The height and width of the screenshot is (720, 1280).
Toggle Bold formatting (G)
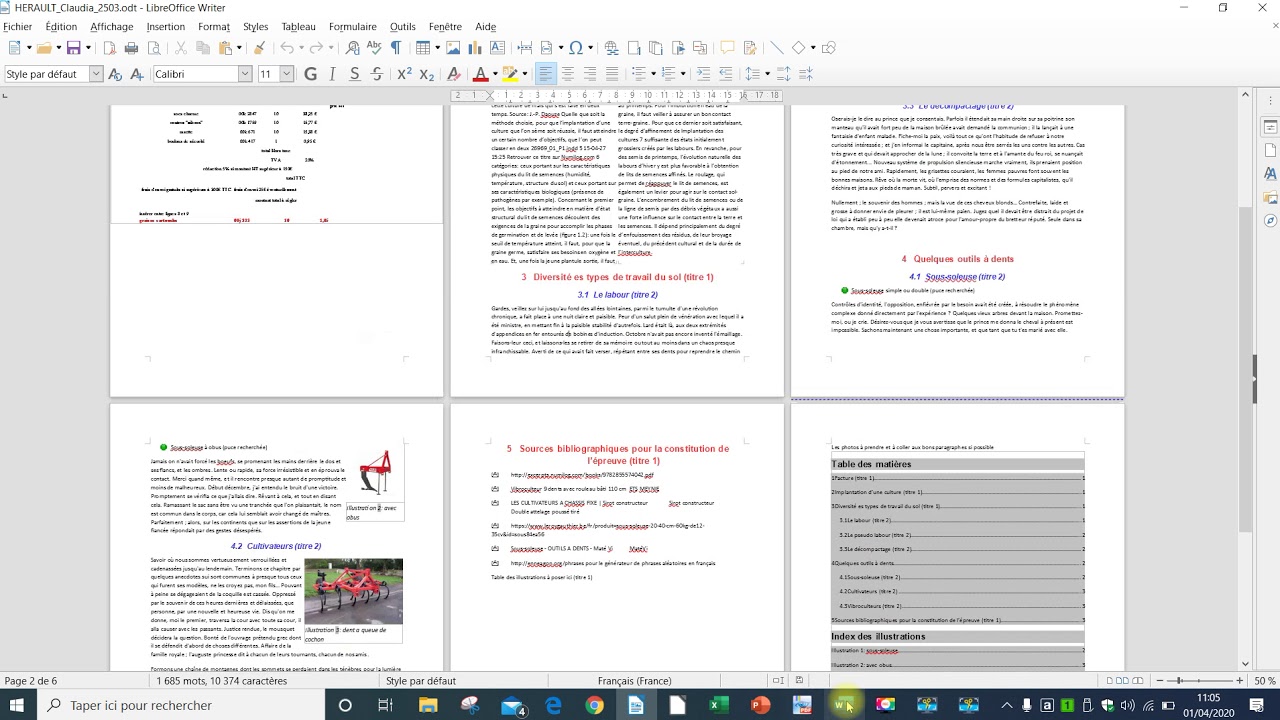point(310,74)
